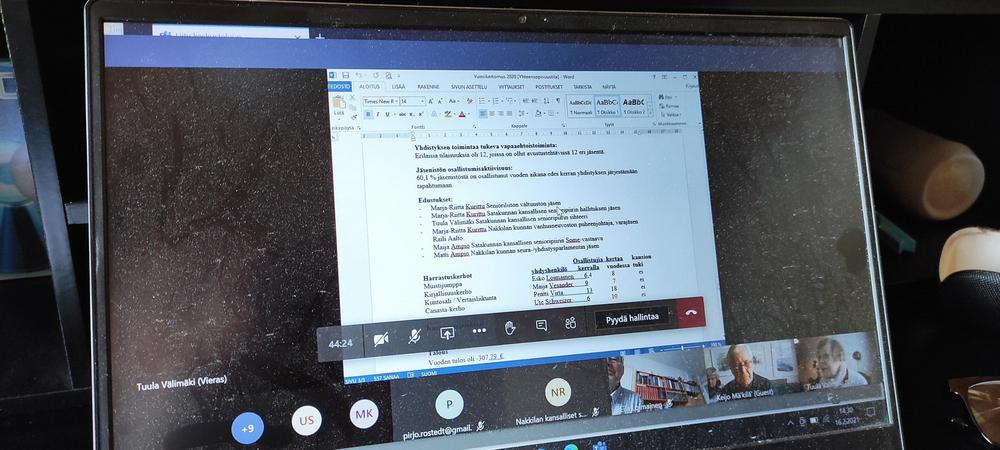This screenshot has width=1000, height=450.
Task: Open the Times New Roman font dropdown
Action: point(397,101)
